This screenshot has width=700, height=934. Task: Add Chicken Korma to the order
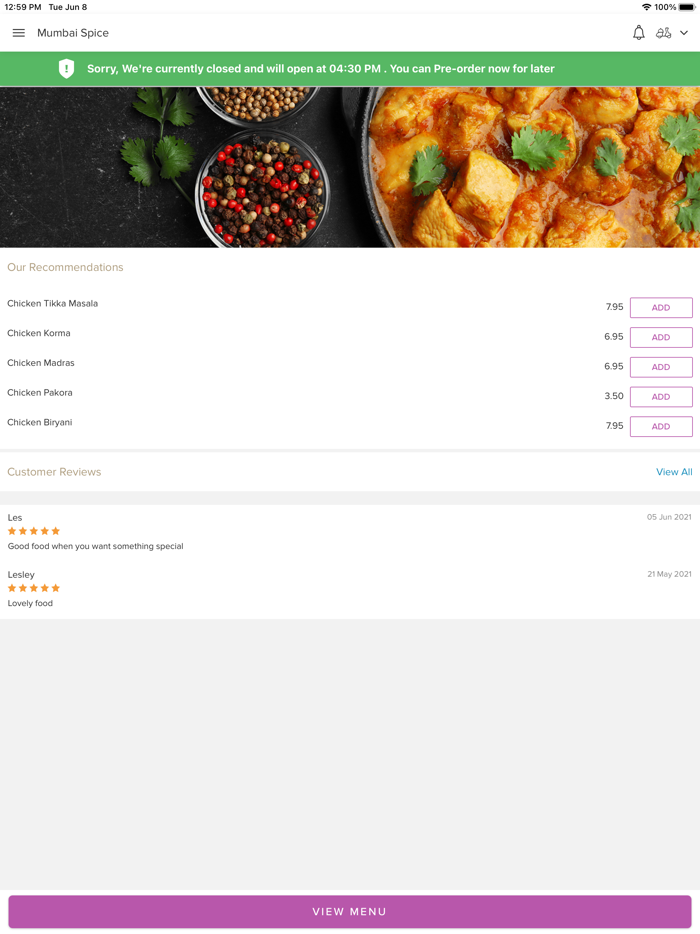coord(661,337)
